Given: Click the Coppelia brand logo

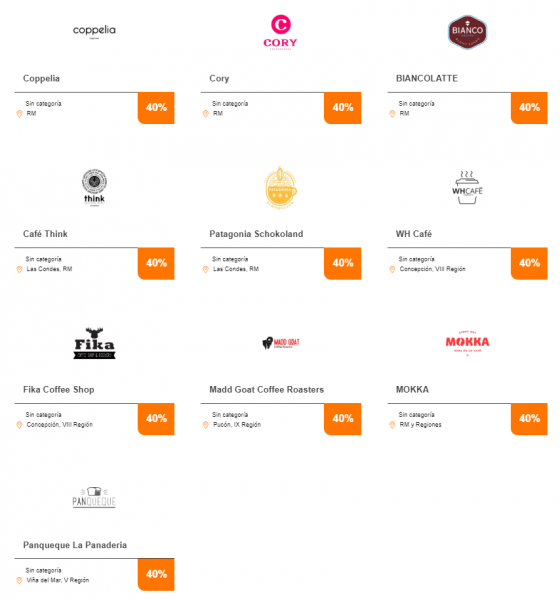Looking at the screenshot, I should click(x=94, y=31).
